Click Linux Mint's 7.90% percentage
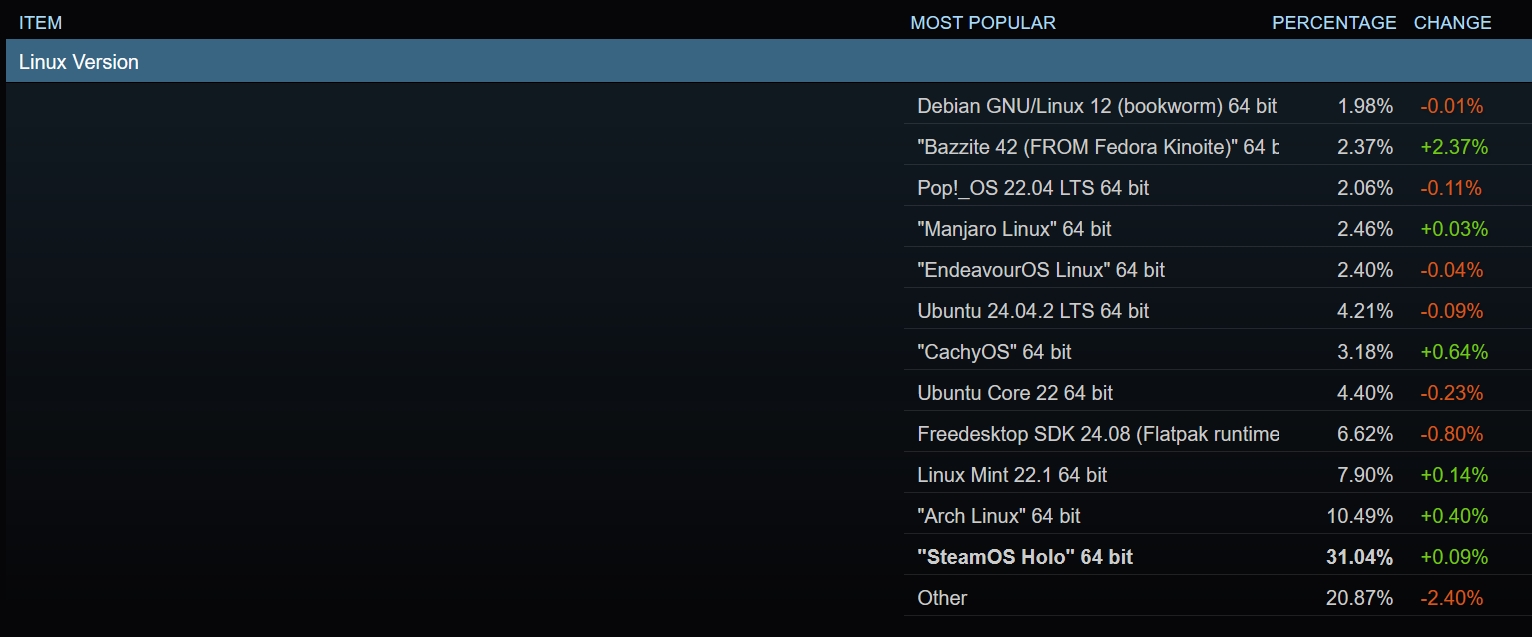The width and height of the screenshot is (1532, 637). click(1365, 475)
